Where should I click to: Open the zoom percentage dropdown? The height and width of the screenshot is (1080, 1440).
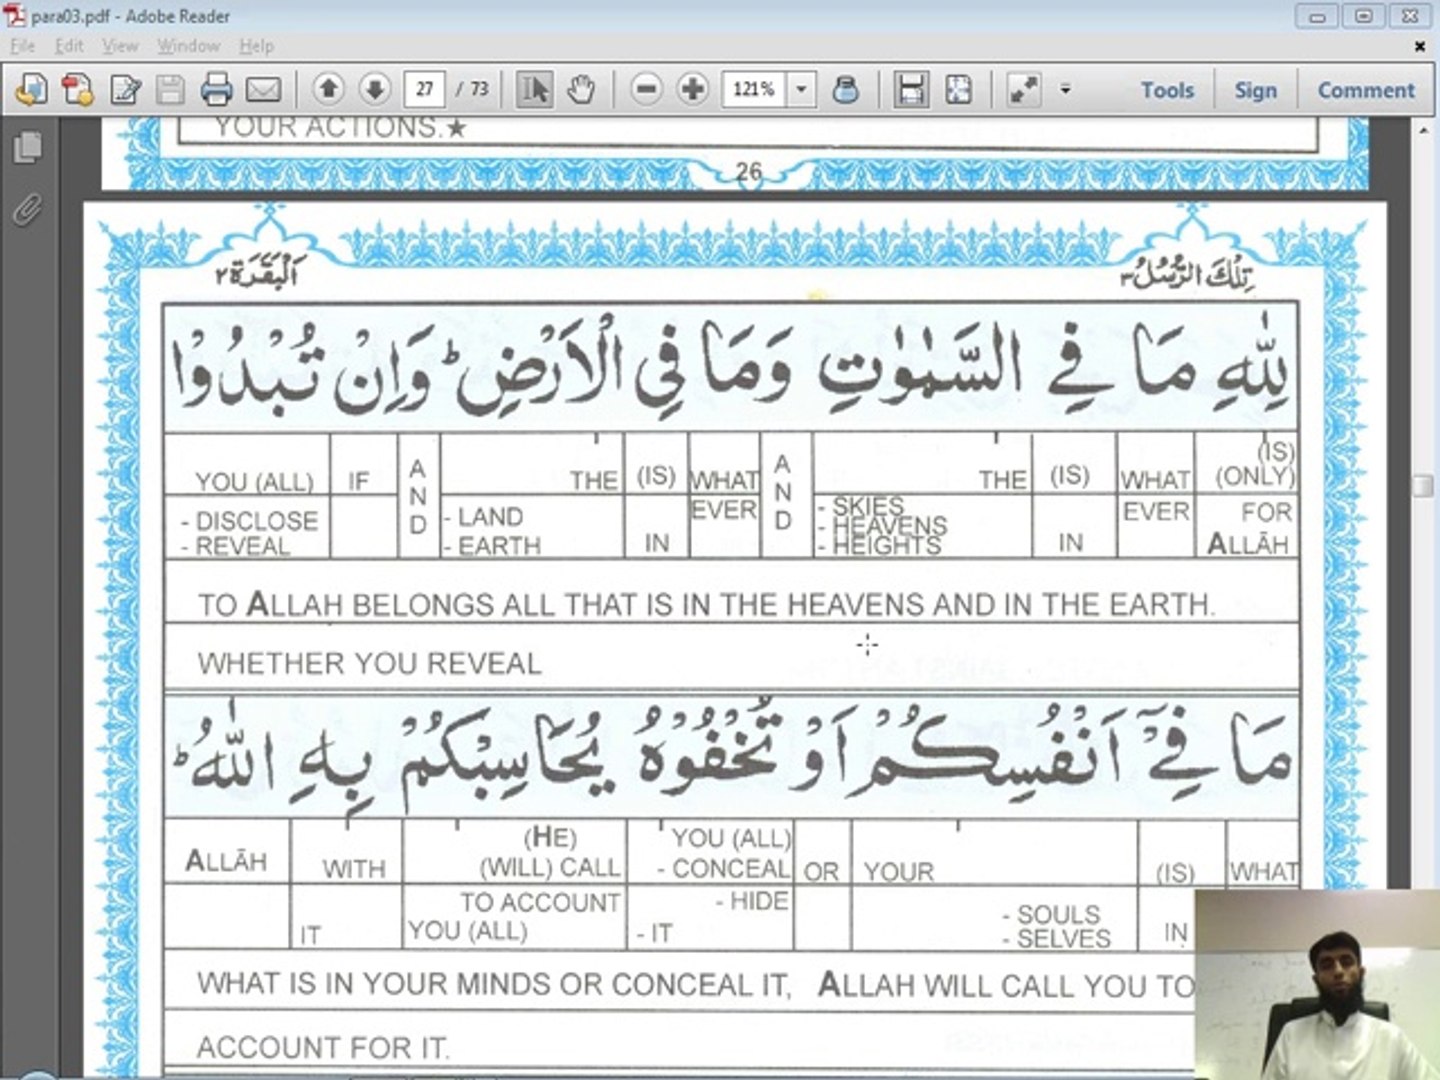(801, 90)
